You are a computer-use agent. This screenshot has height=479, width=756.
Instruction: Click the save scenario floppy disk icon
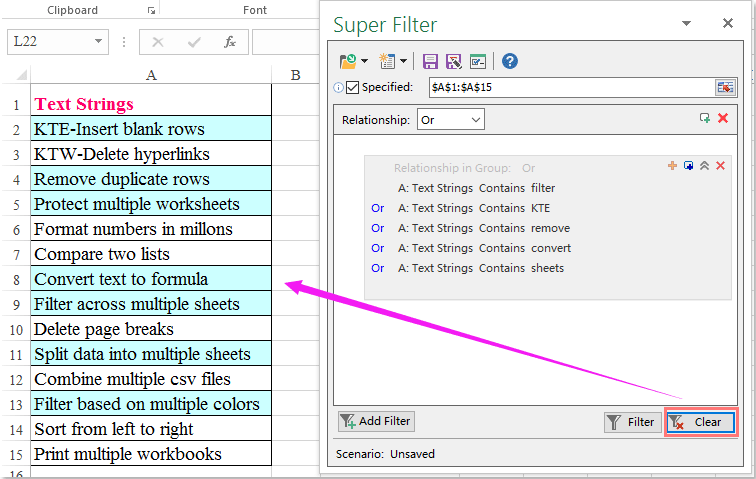coord(430,61)
